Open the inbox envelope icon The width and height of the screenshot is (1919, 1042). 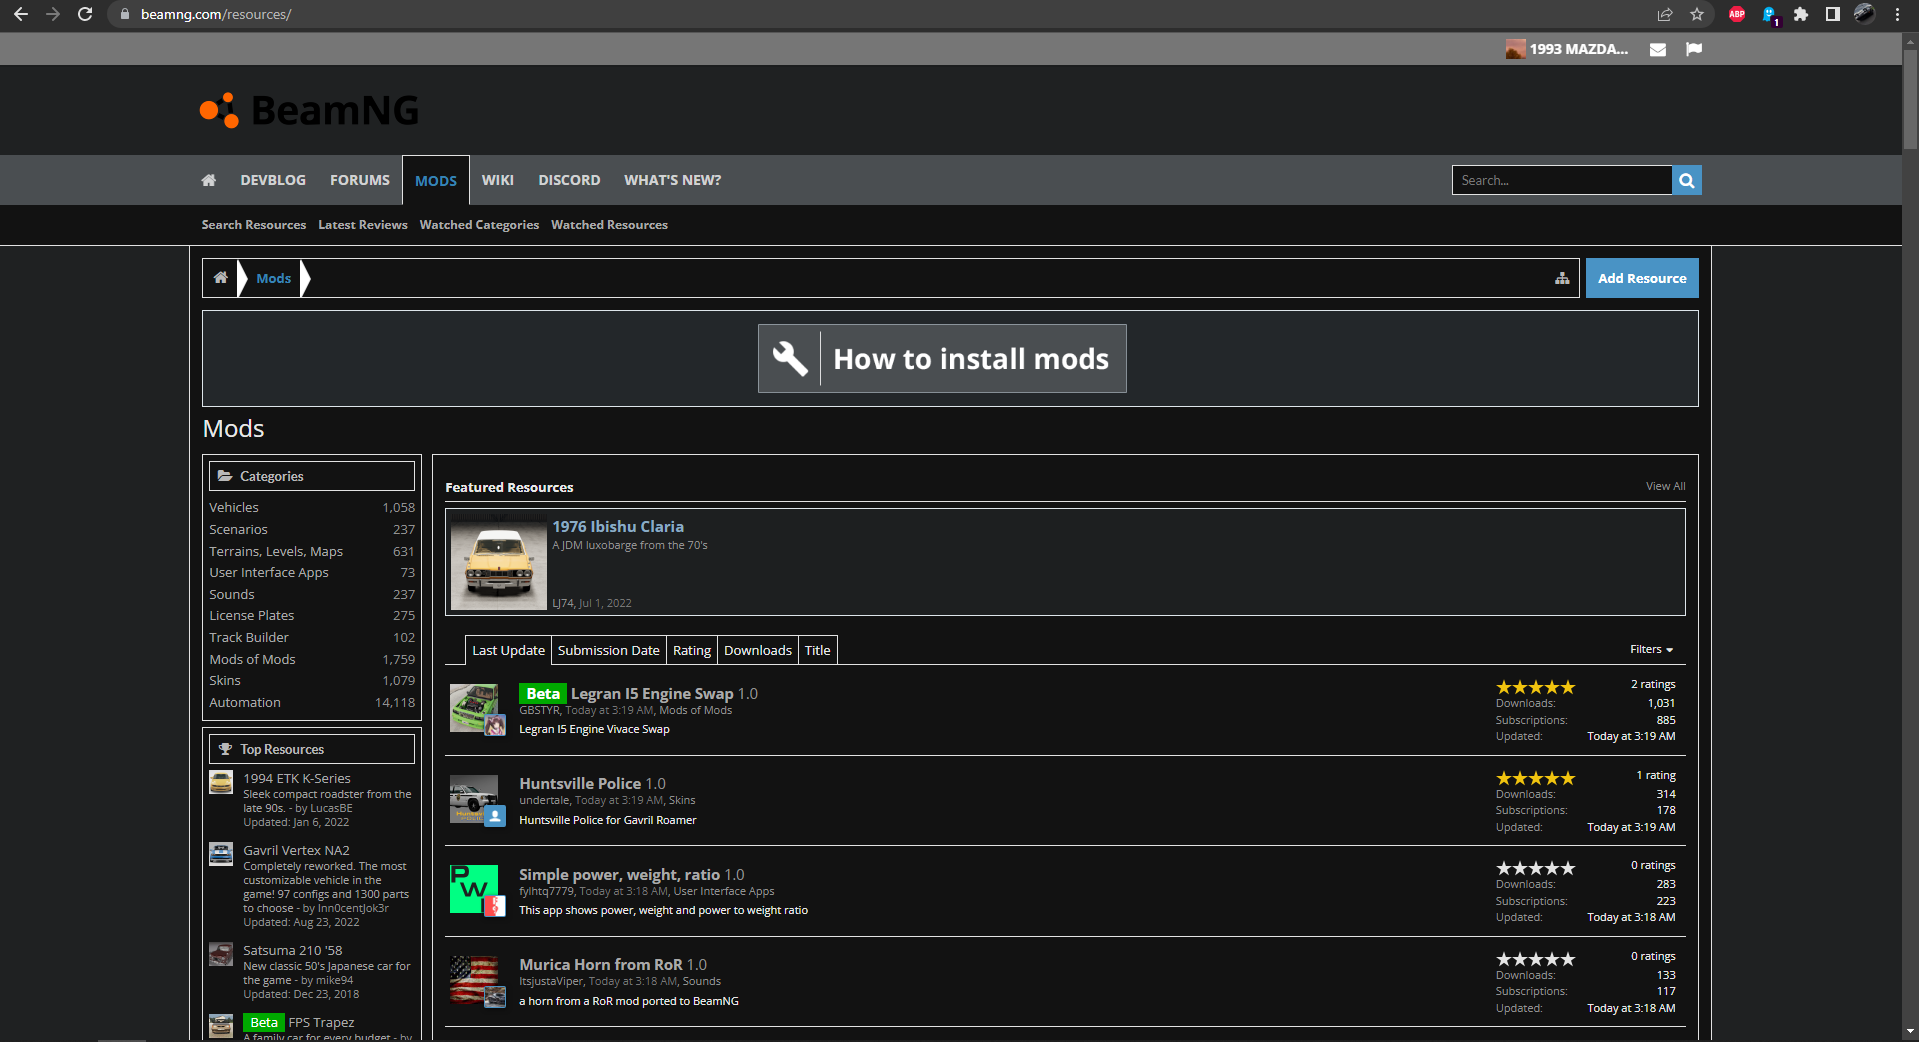(1658, 49)
